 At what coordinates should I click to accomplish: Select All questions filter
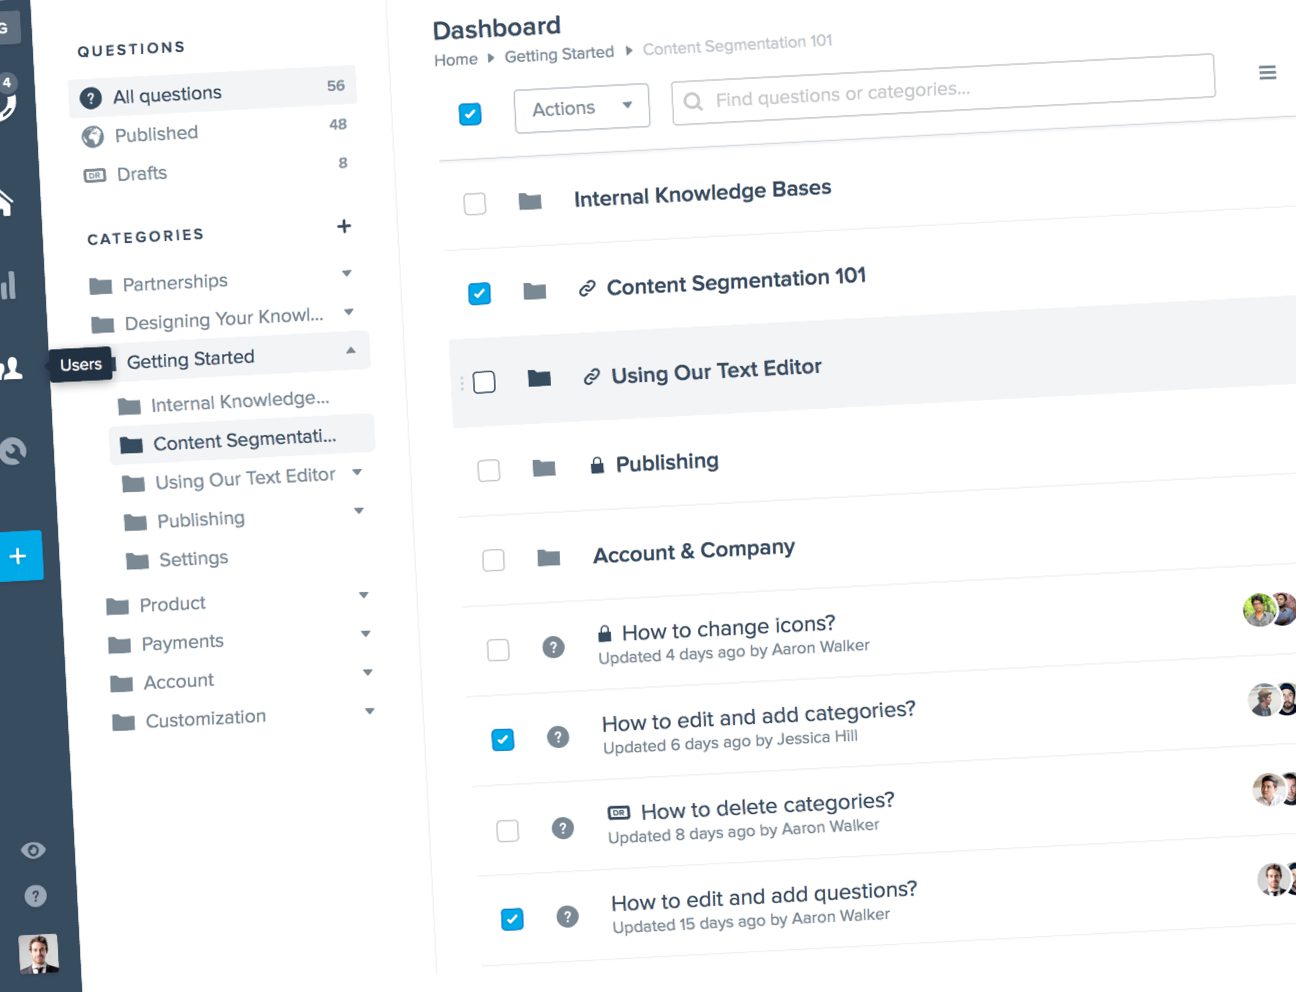[213, 93]
